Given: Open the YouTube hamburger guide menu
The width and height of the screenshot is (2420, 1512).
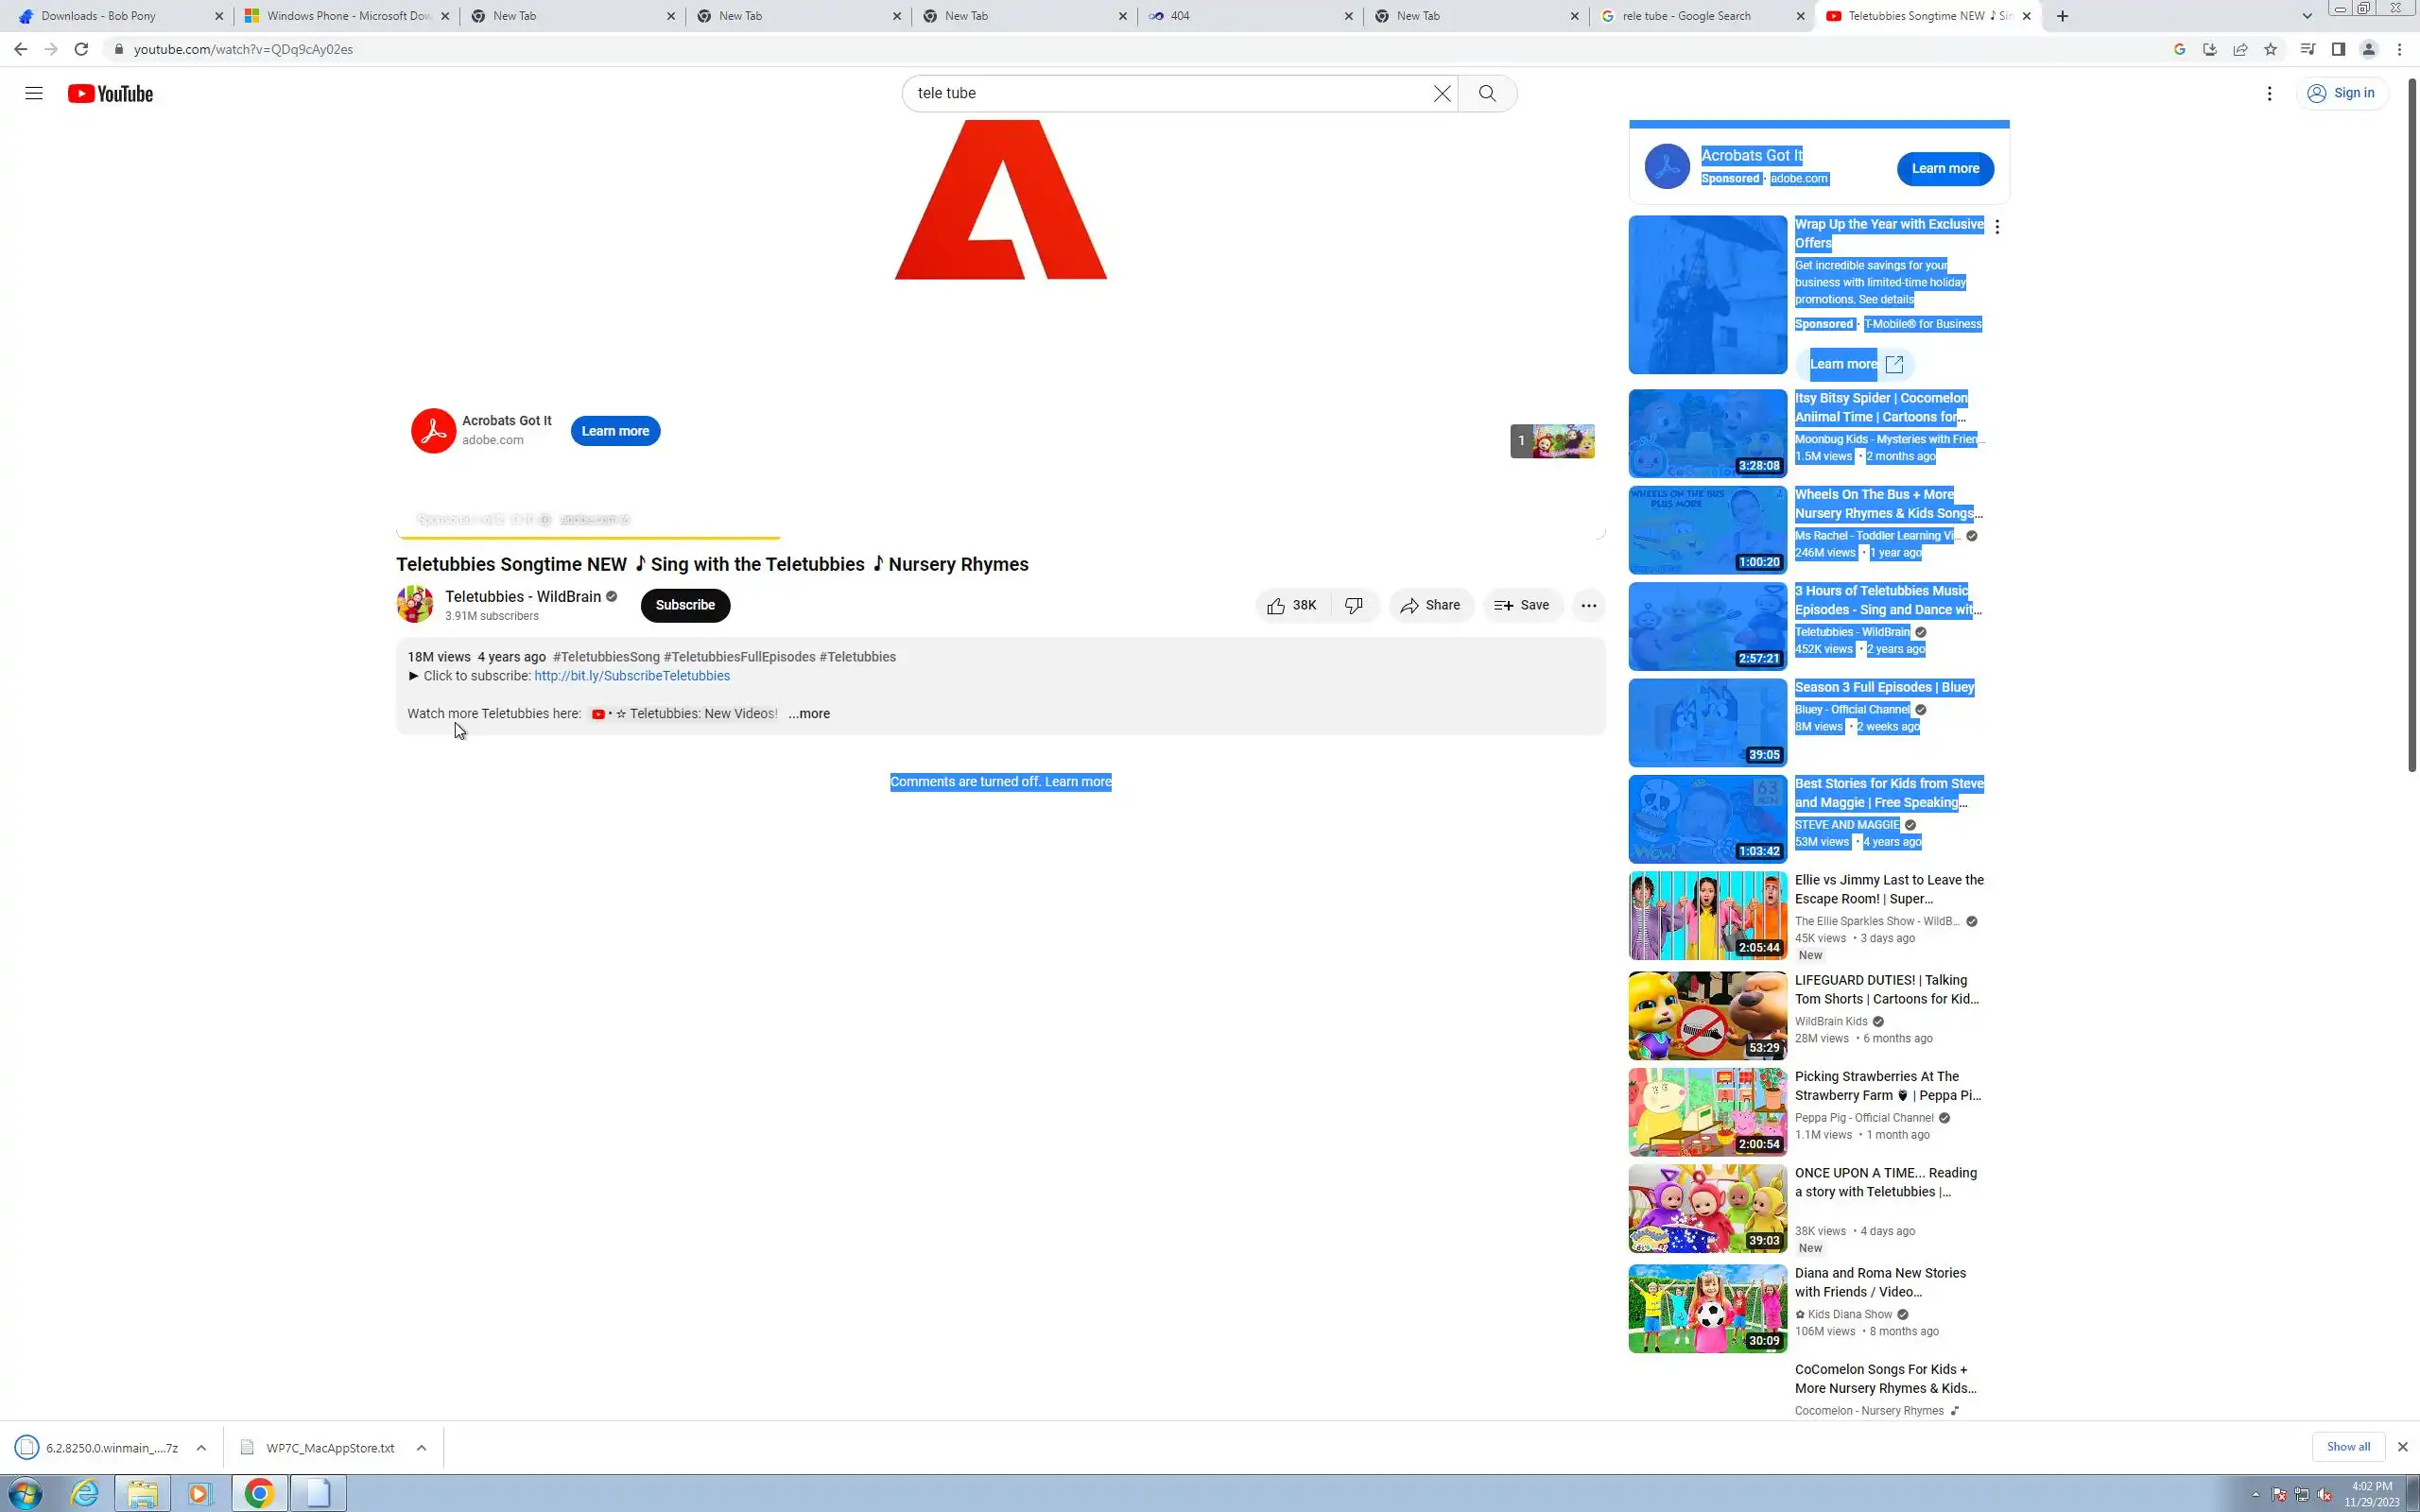Looking at the screenshot, I should pos(33,93).
